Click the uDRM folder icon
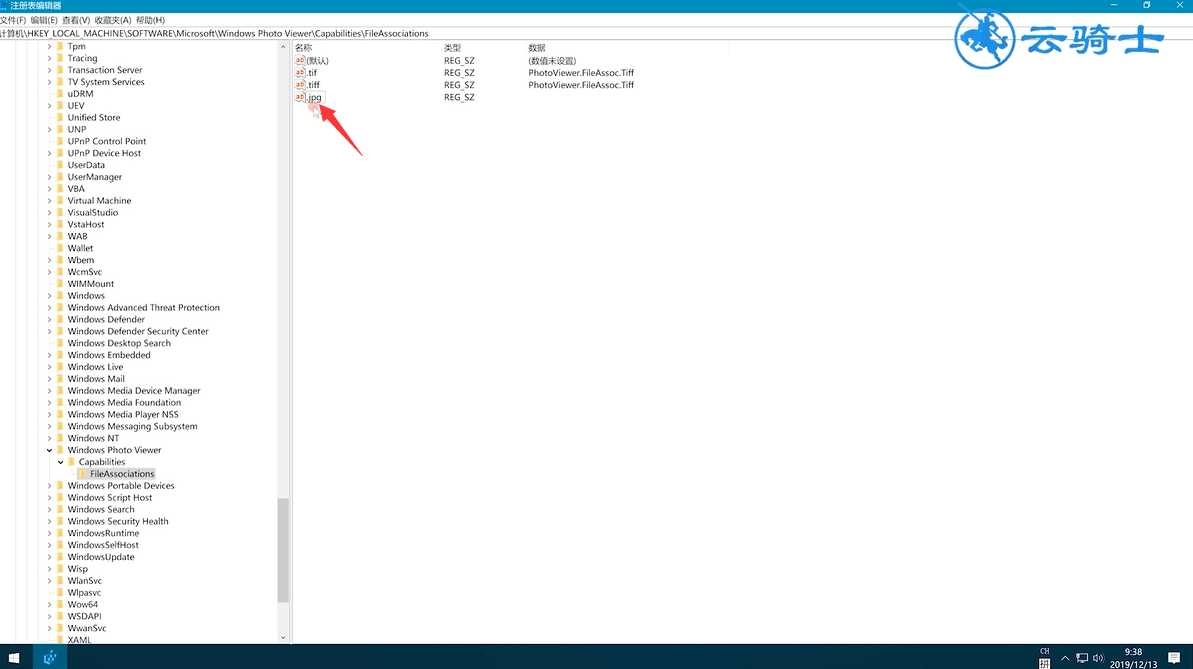The height and width of the screenshot is (669, 1193). point(60,94)
